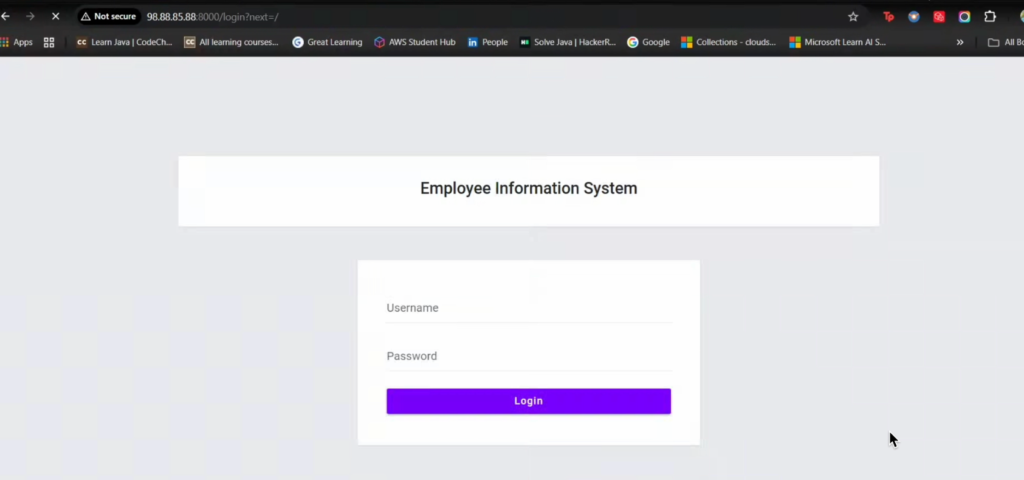Viewport: 1024px width, 480px height.
Task: Open the Microsoft Learn AI bookmark
Action: [837, 43]
